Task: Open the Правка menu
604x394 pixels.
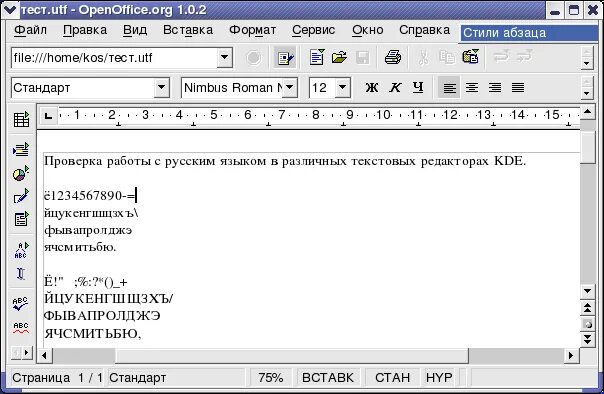Action: point(85,30)
